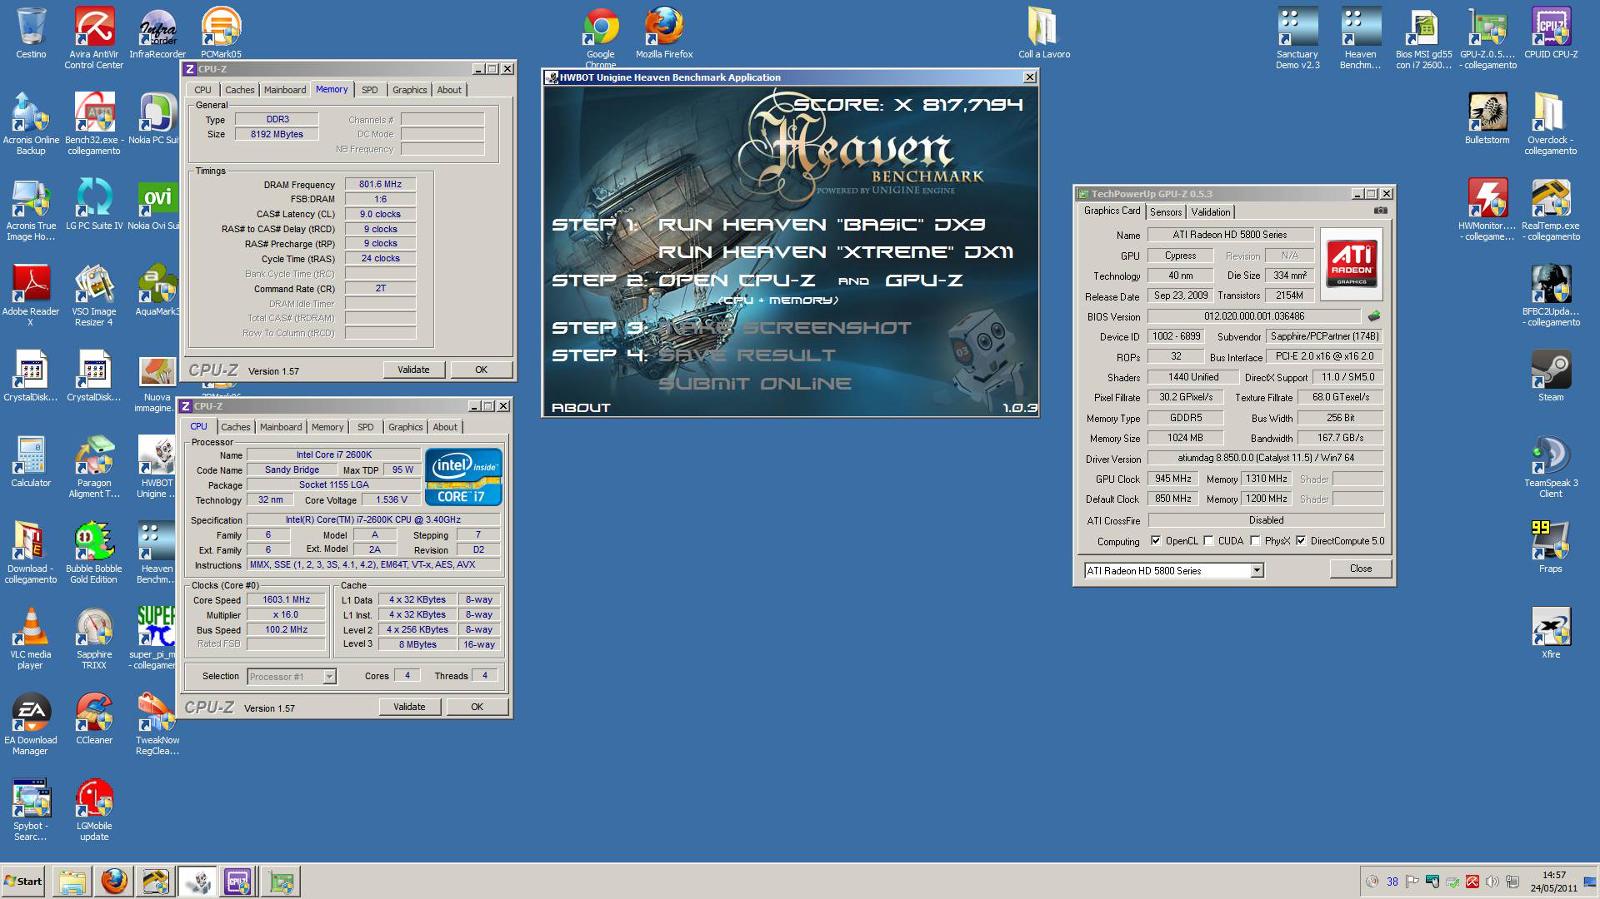Image resolution: width=1600 pixels, height=899 pixels.
Task: Click the GPU Clock field 945 MHz
Action: (1173, 479)
